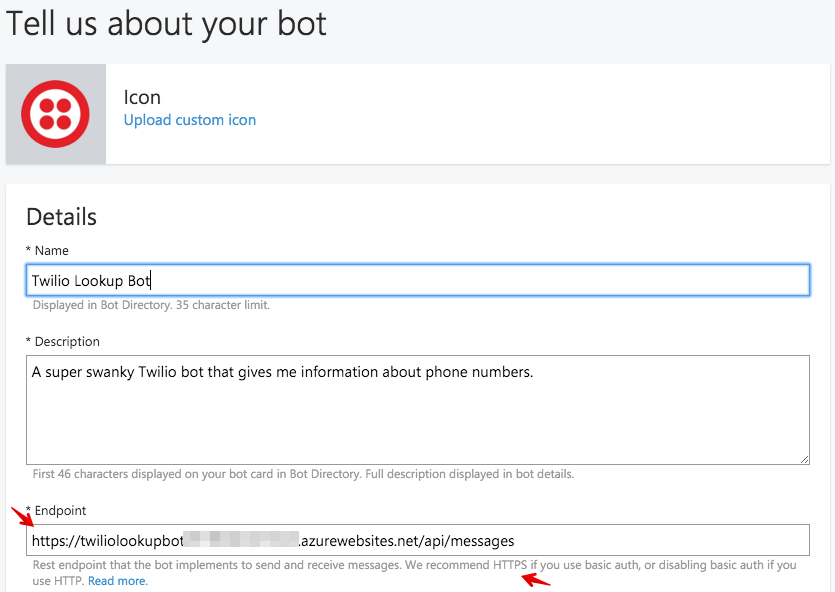Focus the Name field with Twilio Lookup Bot

coord(418,280)
